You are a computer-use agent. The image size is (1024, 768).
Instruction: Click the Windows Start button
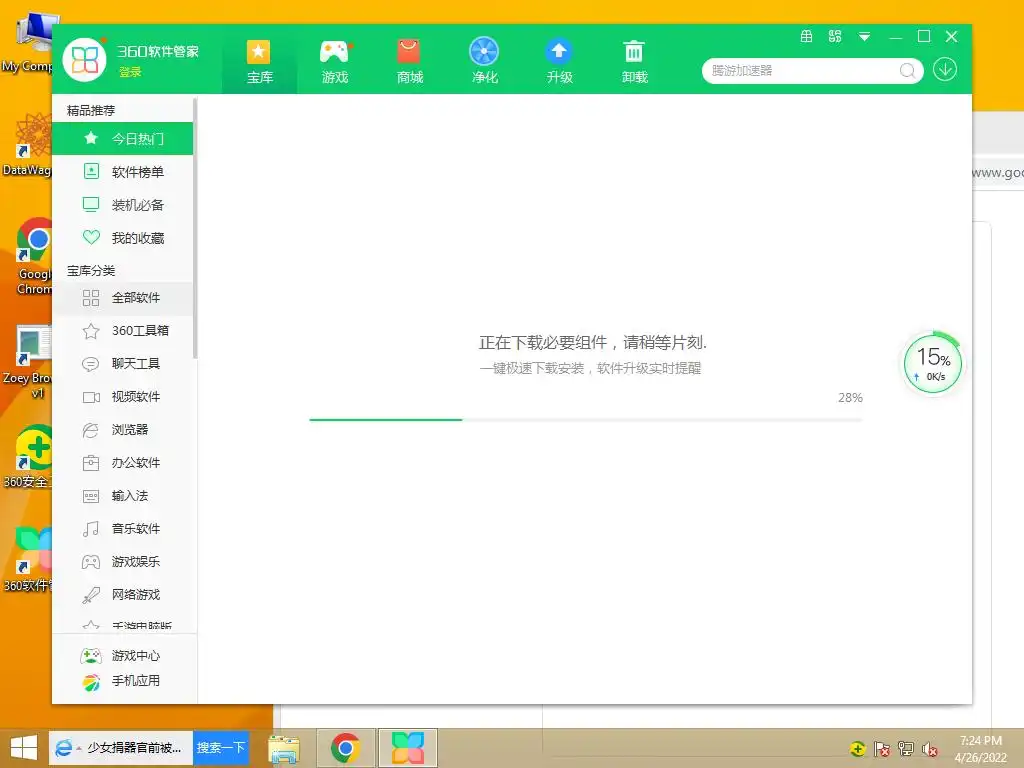click(x=24, y=748)
